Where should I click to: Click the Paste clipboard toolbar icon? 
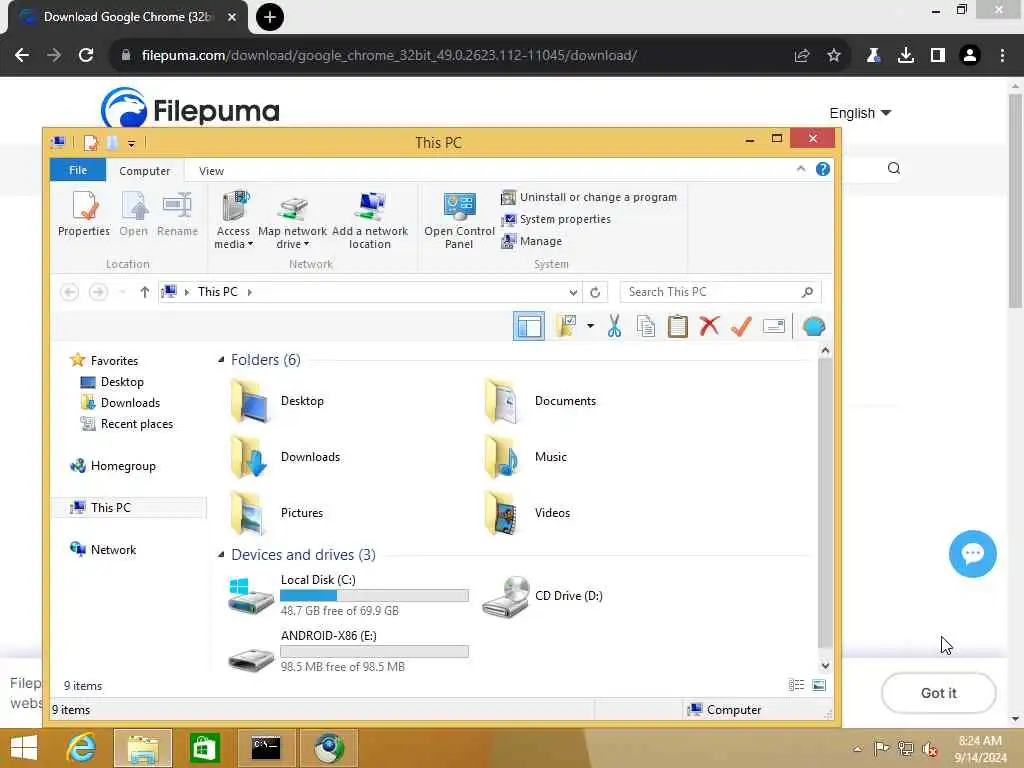click(678, 326)
